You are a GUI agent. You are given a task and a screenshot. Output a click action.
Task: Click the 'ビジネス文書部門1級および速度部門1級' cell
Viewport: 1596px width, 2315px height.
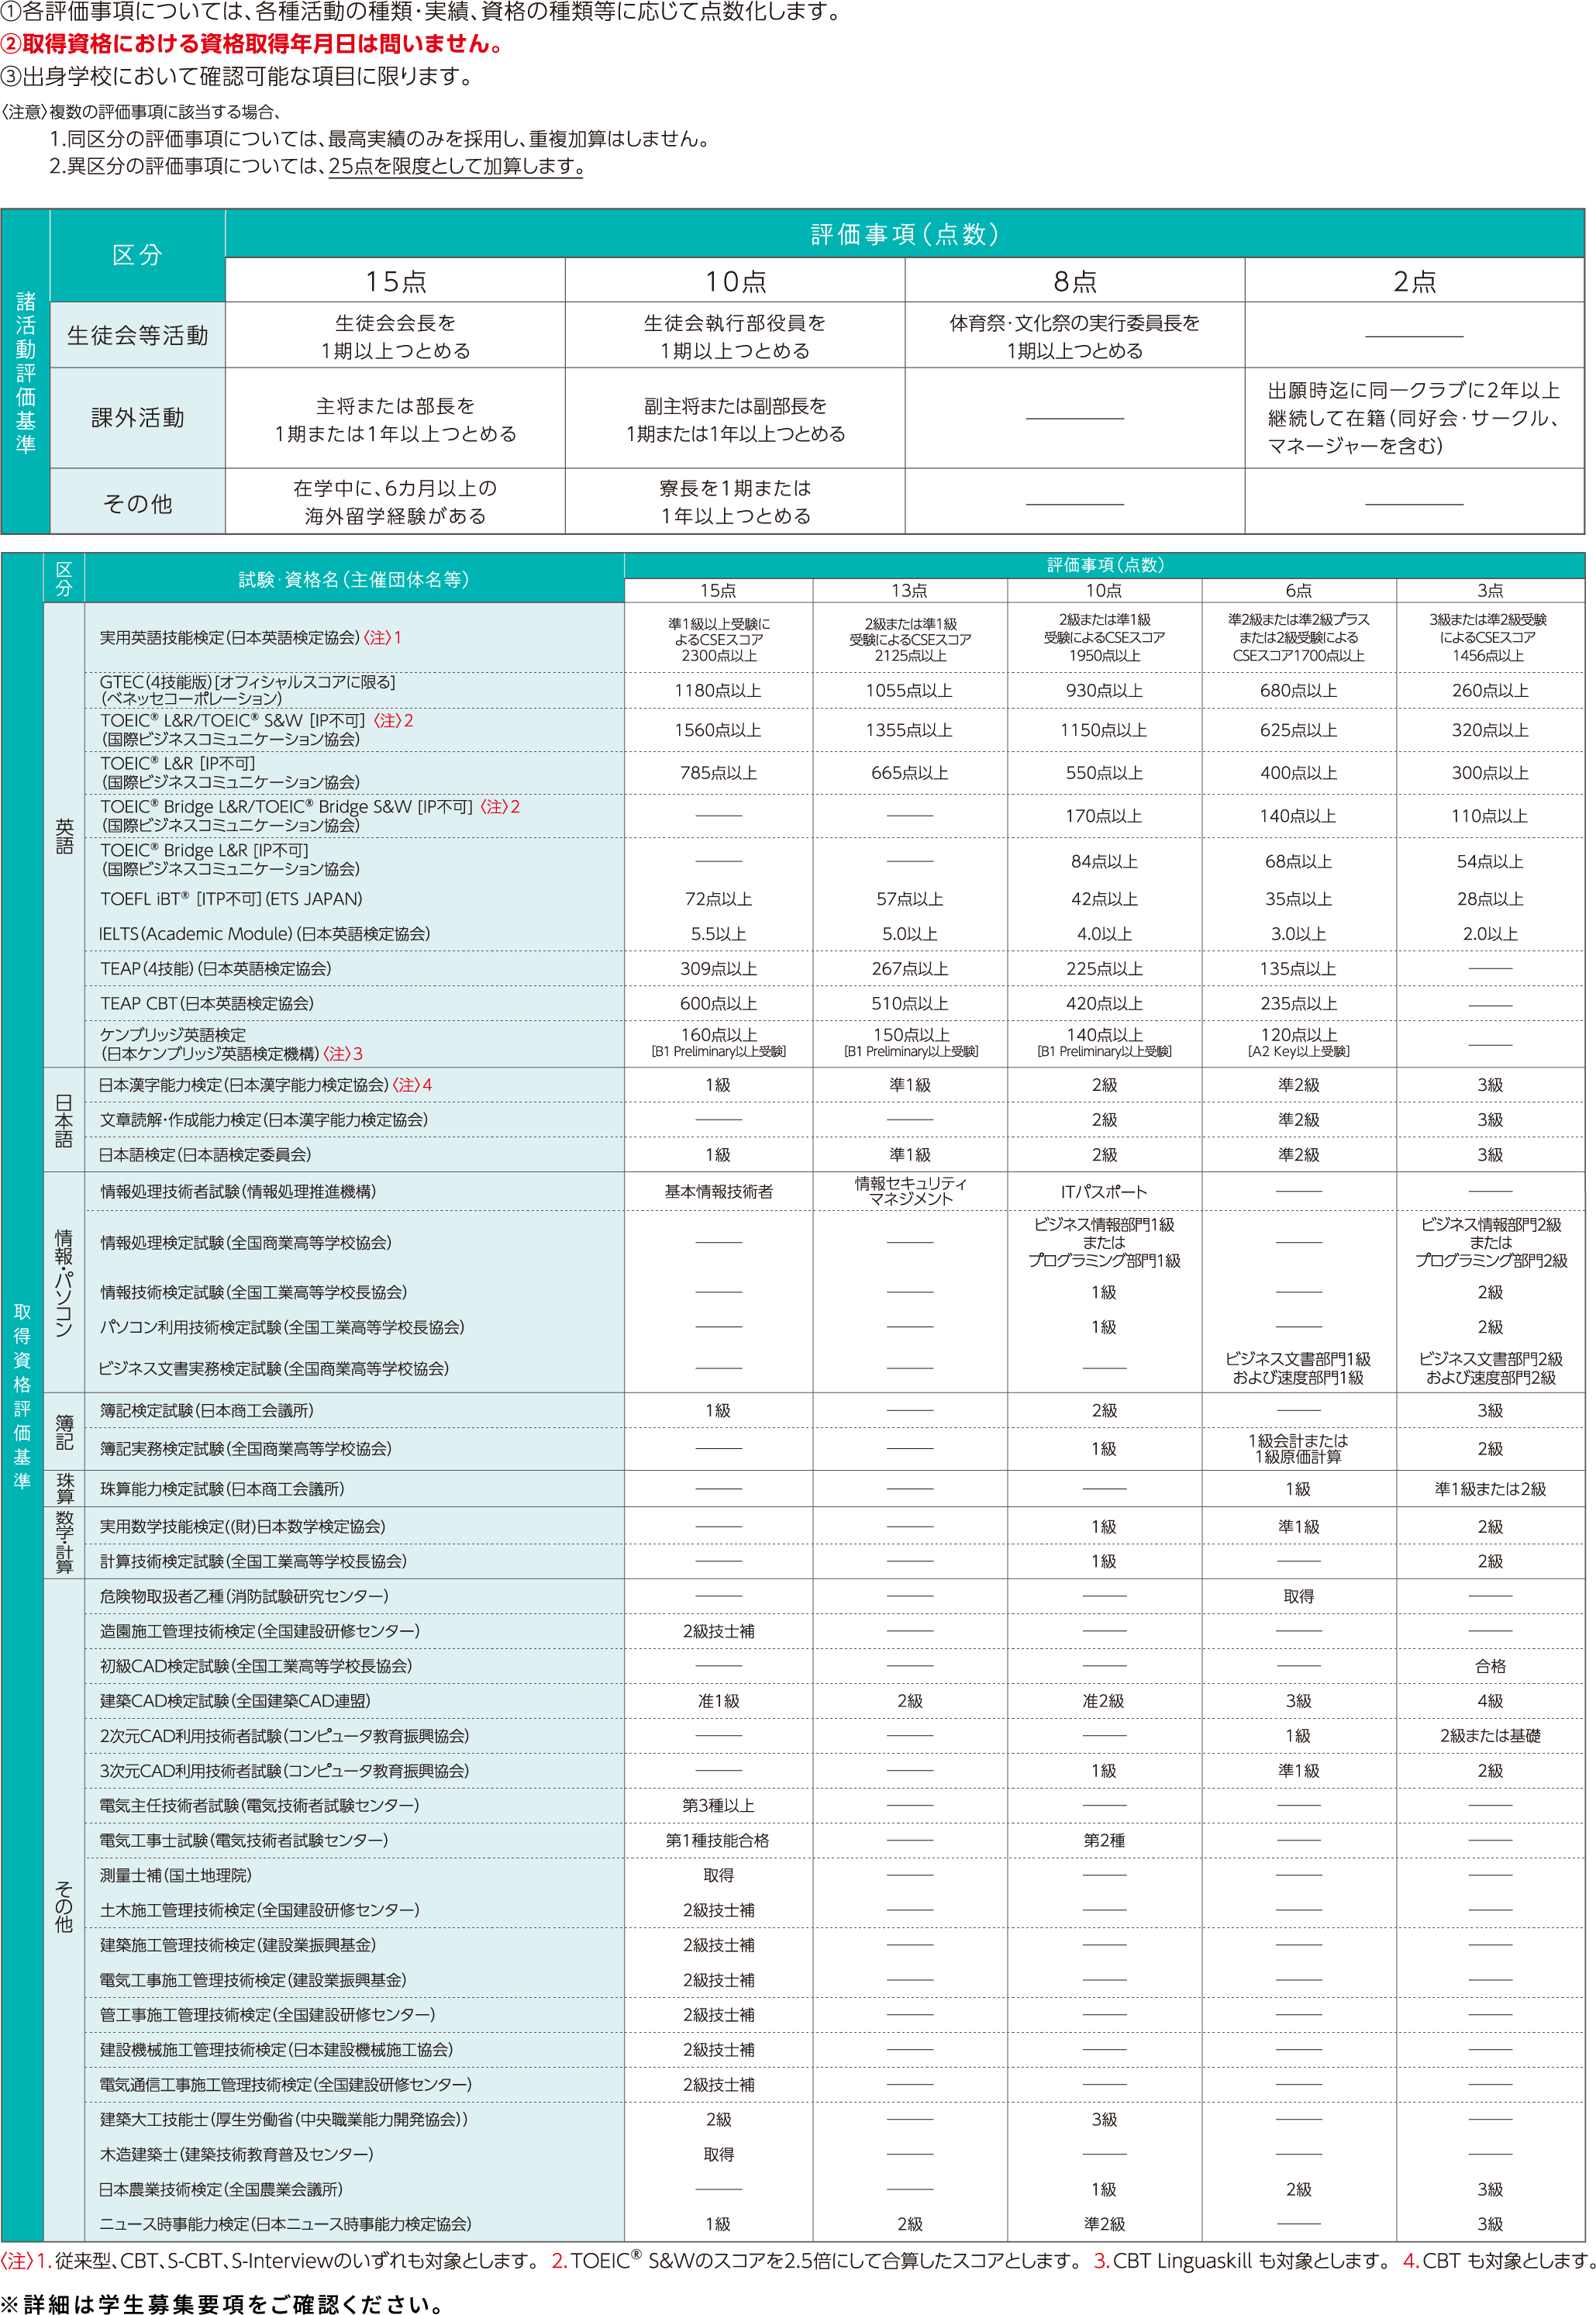click(1298, 1368)
